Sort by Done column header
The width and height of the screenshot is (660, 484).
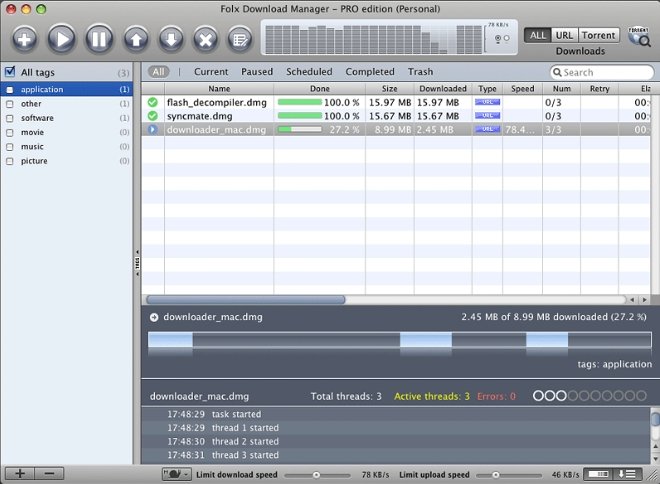[319, 89]
